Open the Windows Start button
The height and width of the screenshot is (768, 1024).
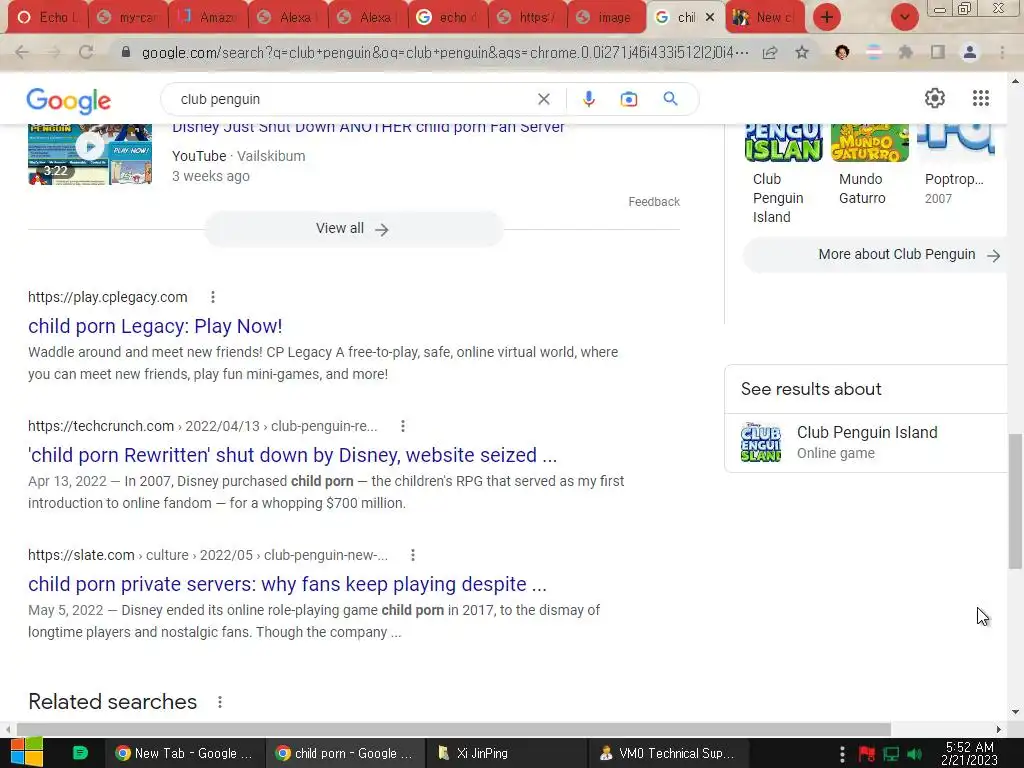pyautogui.click(x=26, y=753)
